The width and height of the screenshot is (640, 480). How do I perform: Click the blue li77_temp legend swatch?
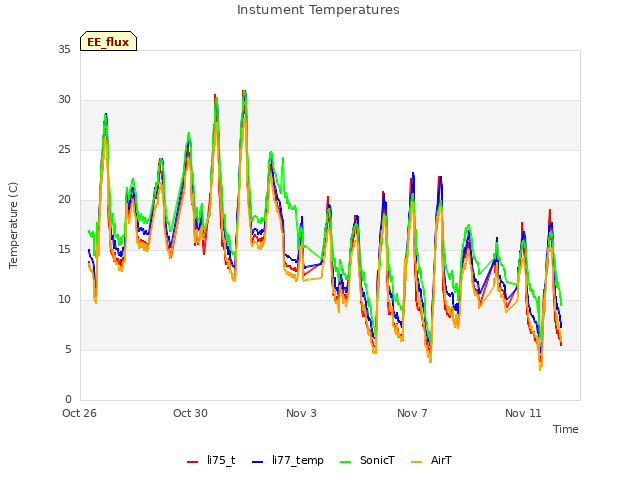[x=258, y=462]
